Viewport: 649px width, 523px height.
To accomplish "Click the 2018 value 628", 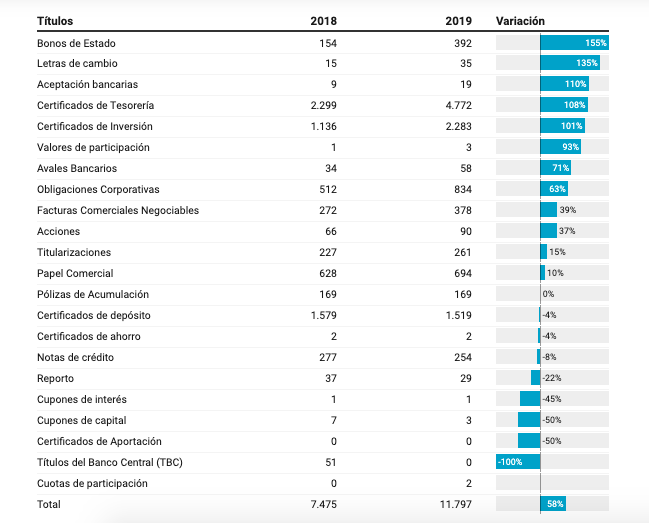I will [x=328, y=273].
